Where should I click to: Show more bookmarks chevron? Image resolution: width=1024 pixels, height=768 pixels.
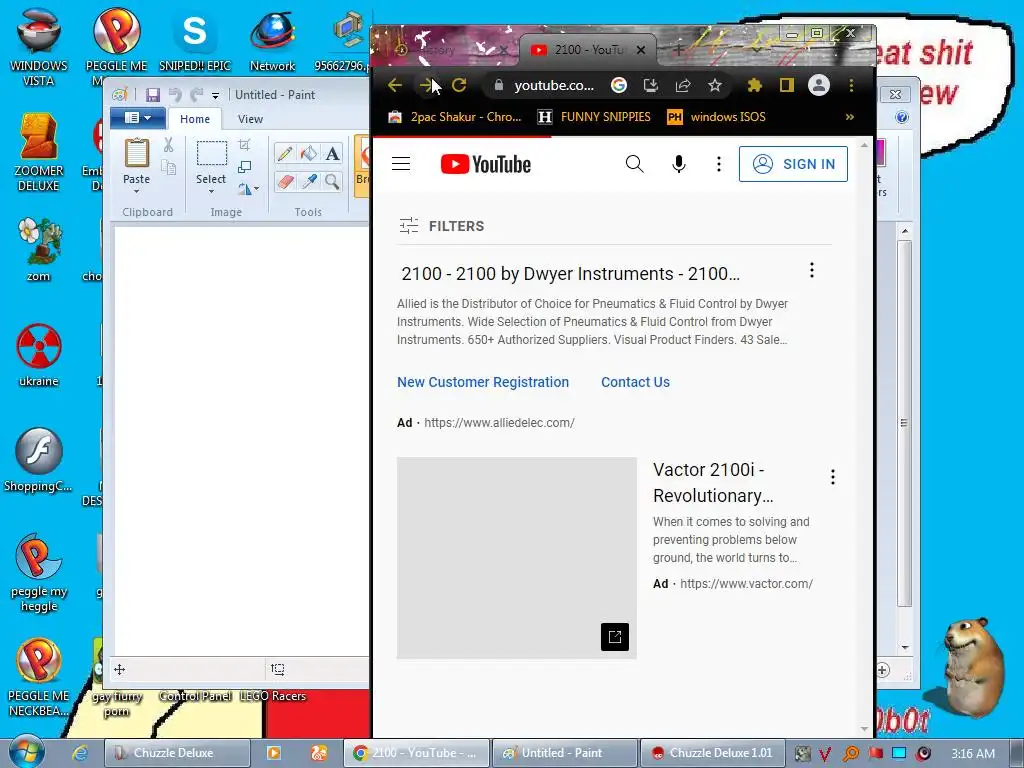(850, 117)
